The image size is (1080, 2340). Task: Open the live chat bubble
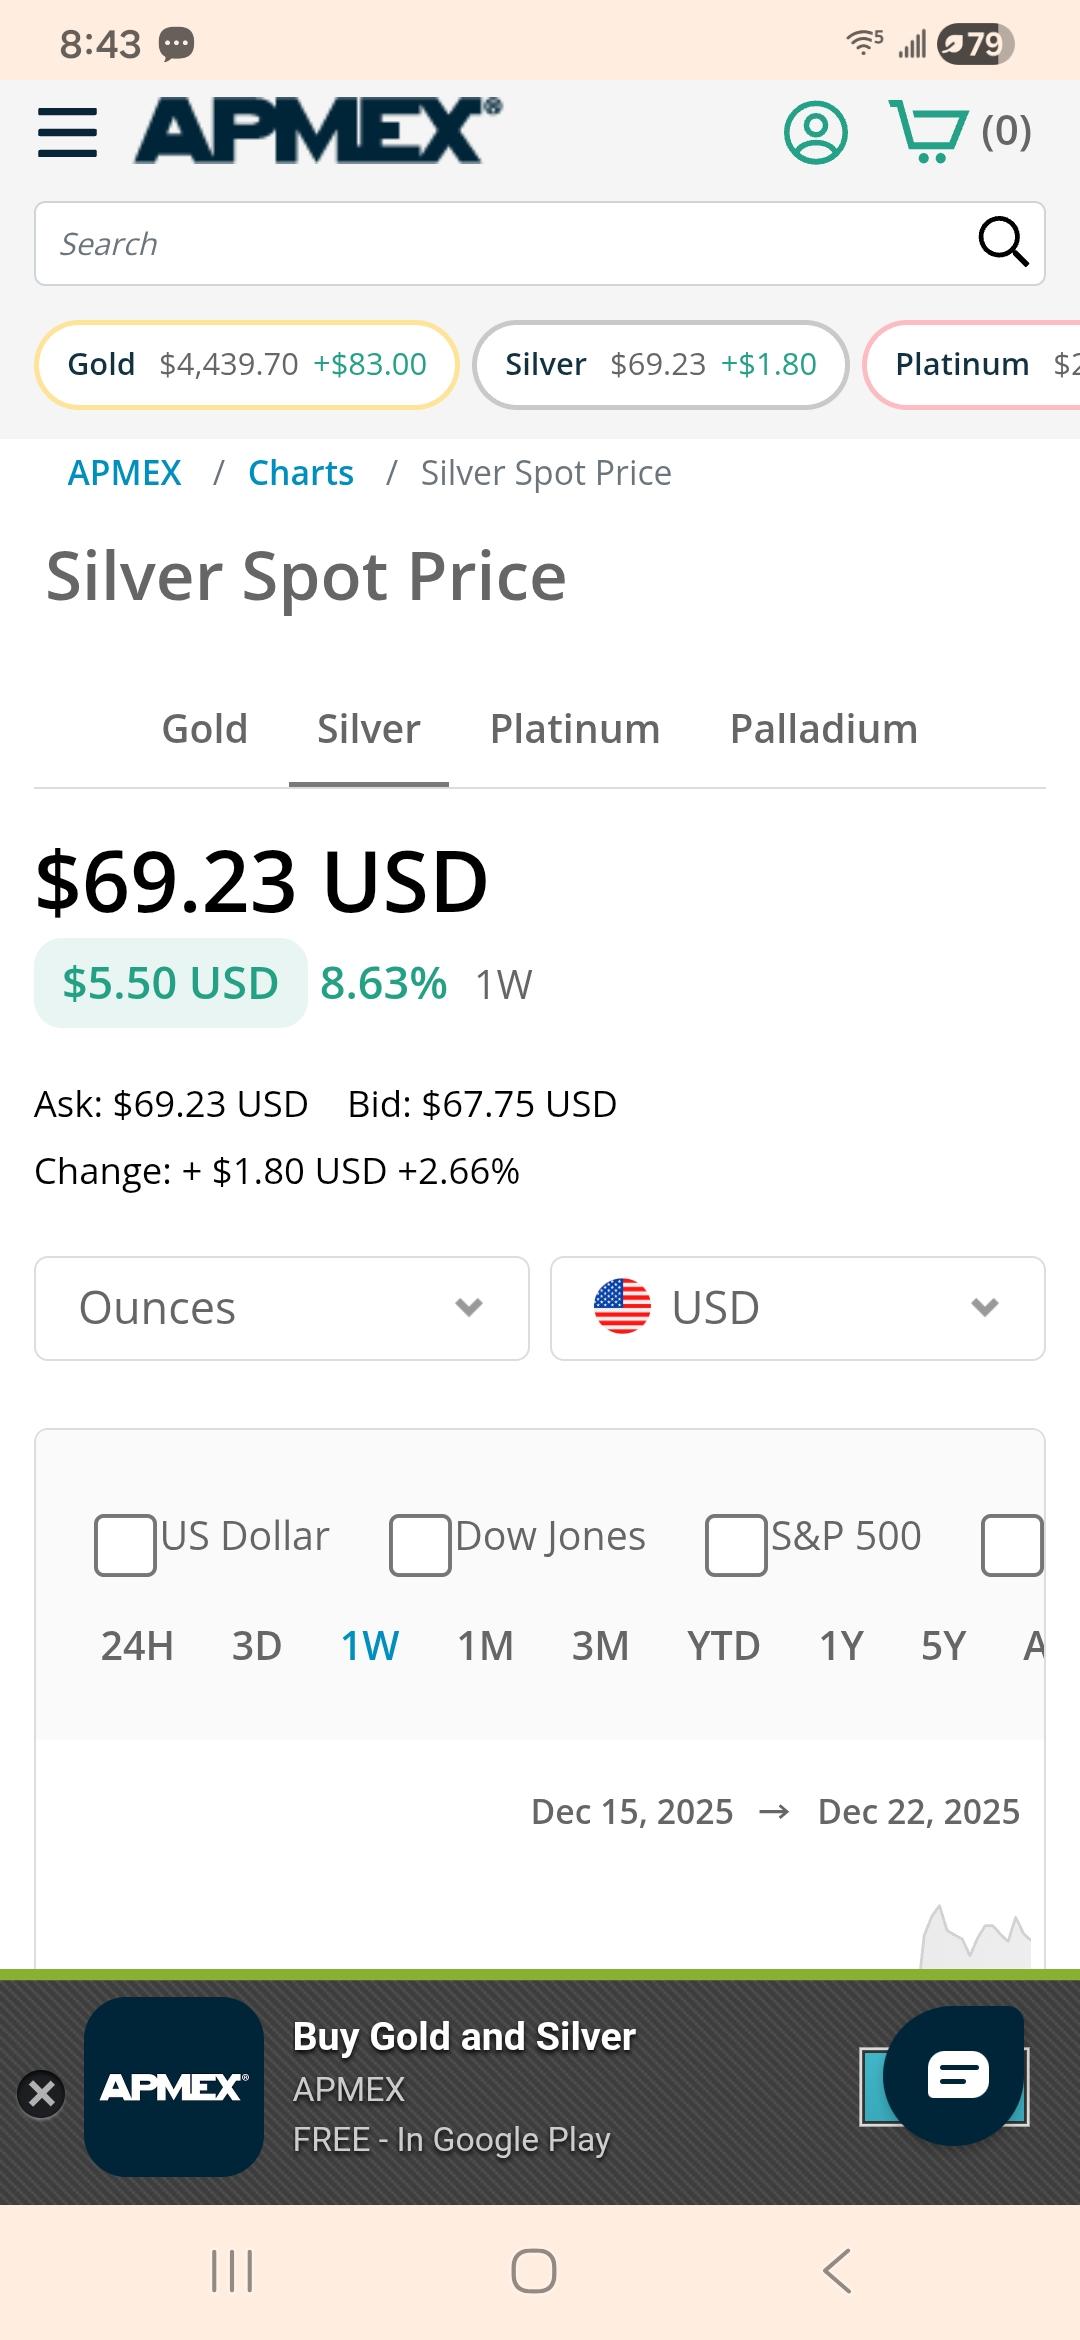955,2075
